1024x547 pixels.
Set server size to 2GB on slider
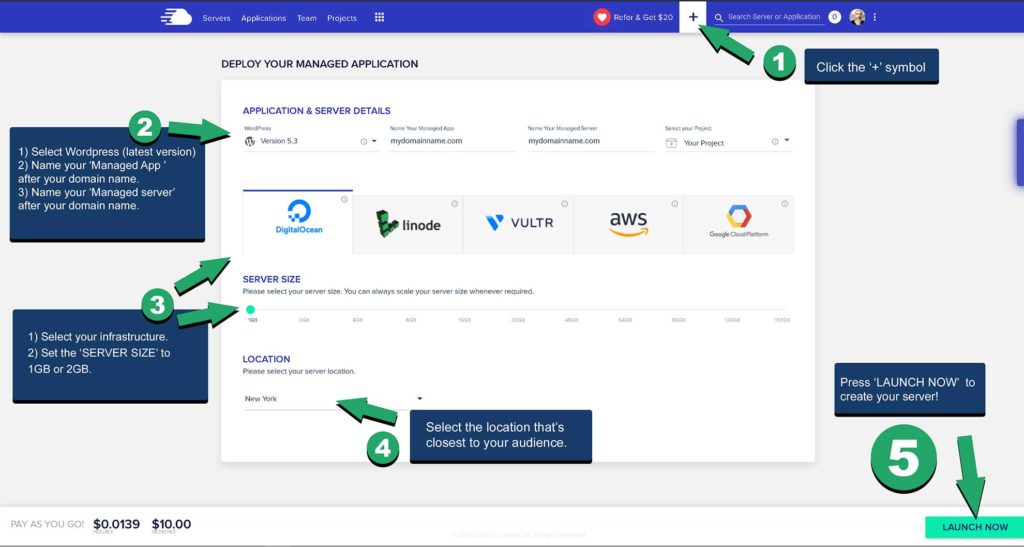304,320
